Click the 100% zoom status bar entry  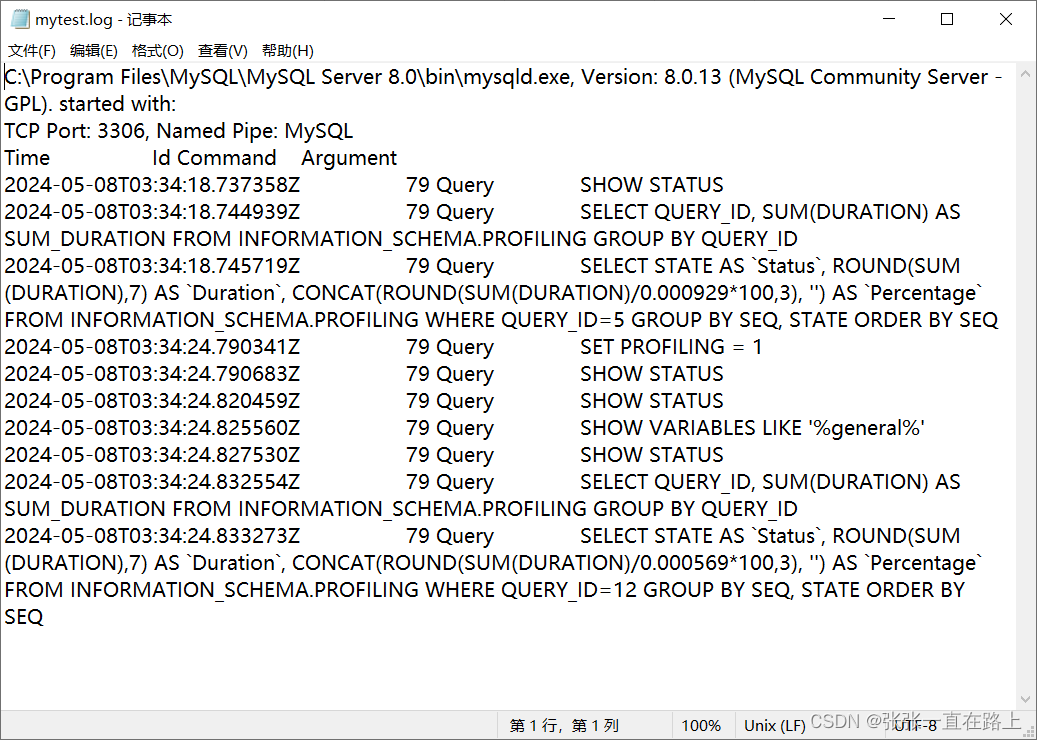point(701,725)
